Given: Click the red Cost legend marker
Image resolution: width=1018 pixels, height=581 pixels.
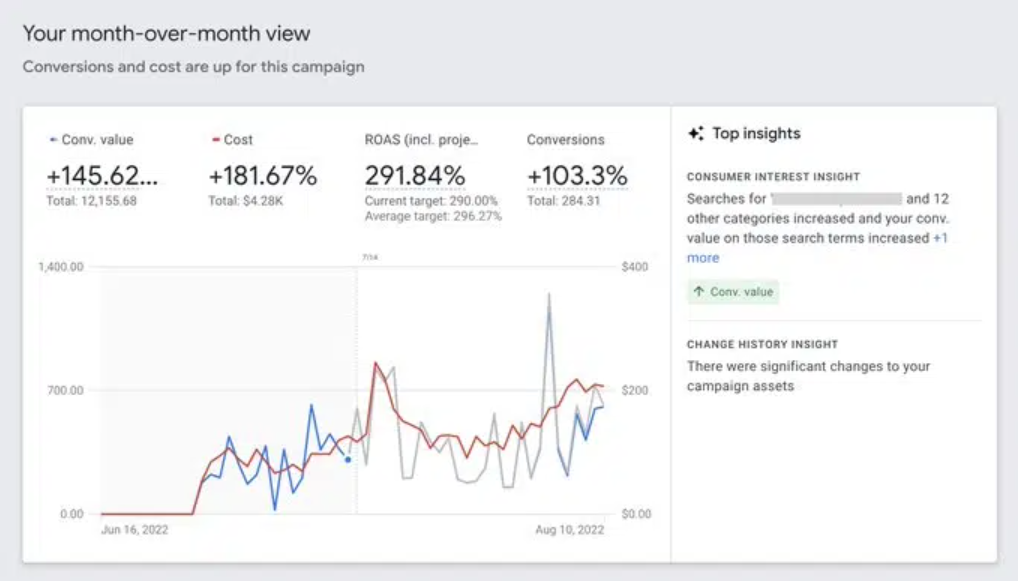Looking at the screenshot, I should click(217, 139).
